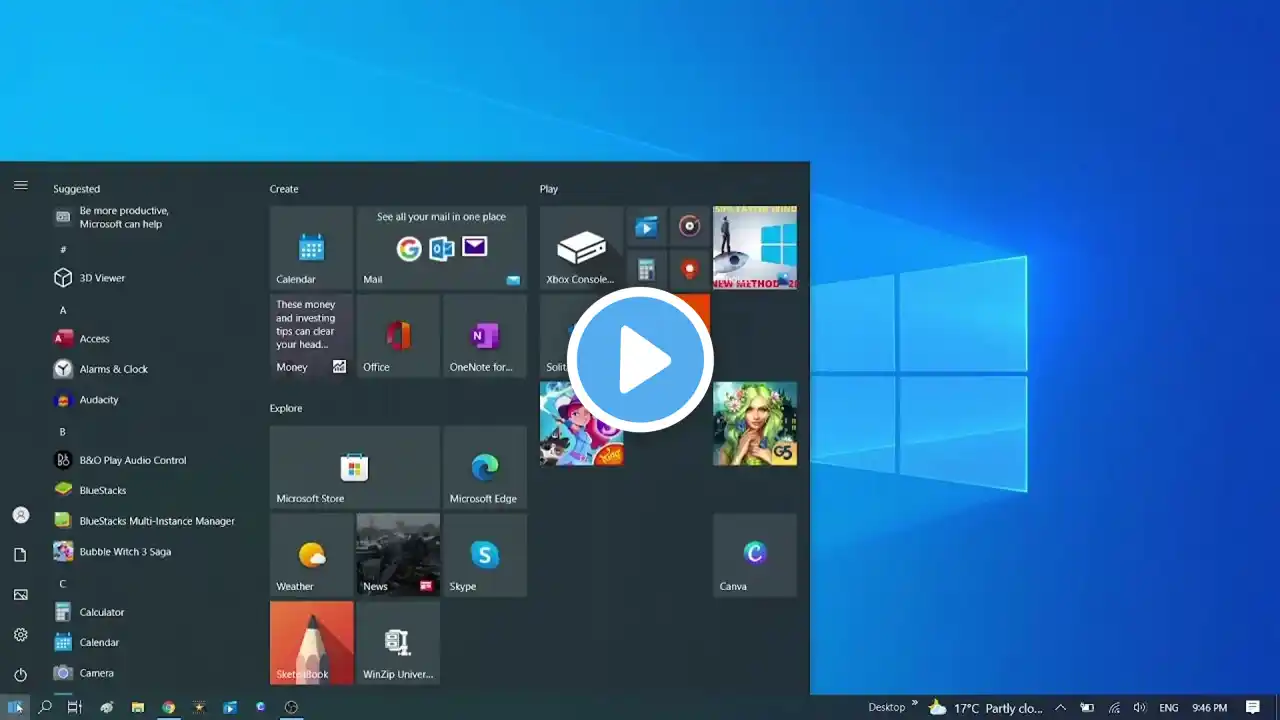Viewport: 1280px width, 720px height.
Task: Open the weather widget showing 17°C
Action: coord(986,708)
